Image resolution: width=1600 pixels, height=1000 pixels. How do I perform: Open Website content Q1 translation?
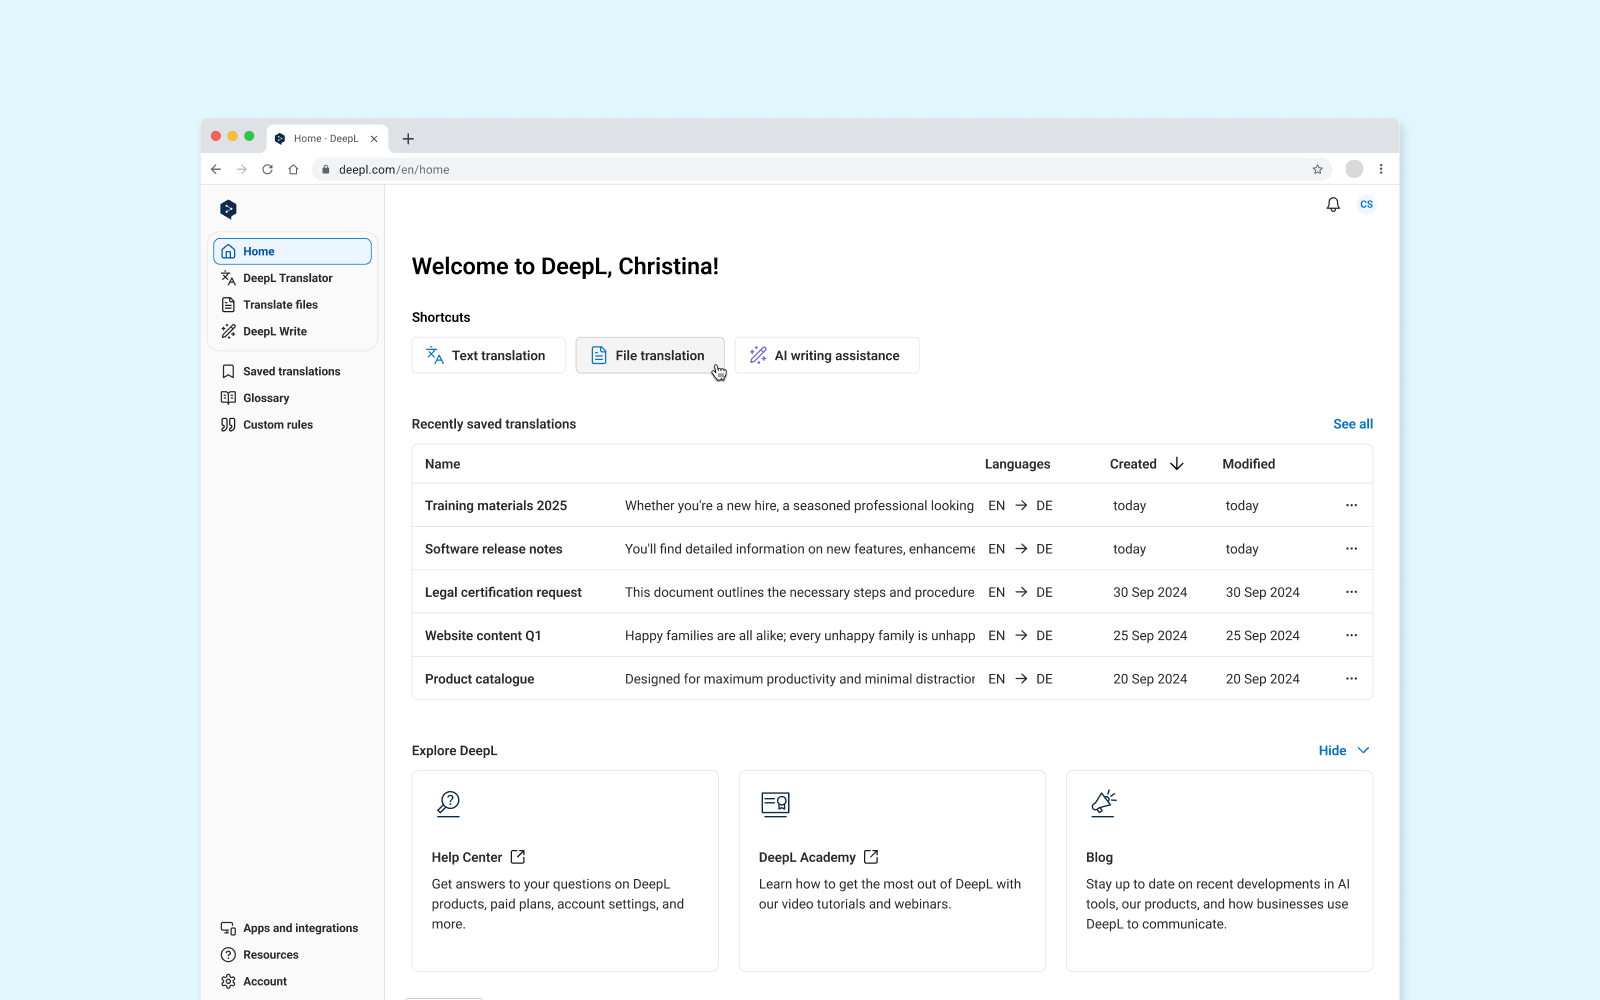coord(483,635)
